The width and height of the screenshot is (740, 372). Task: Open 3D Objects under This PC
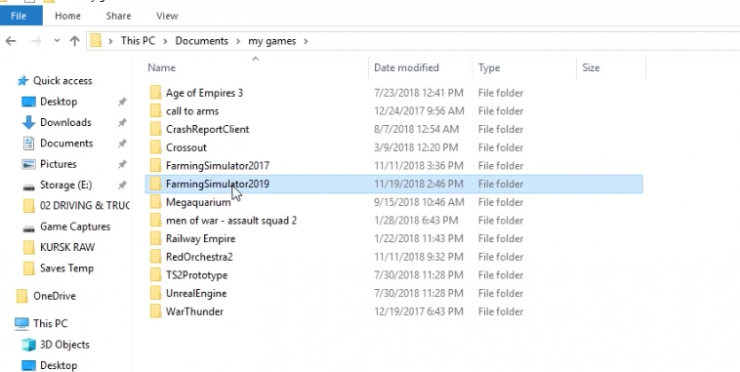point(65,344)
